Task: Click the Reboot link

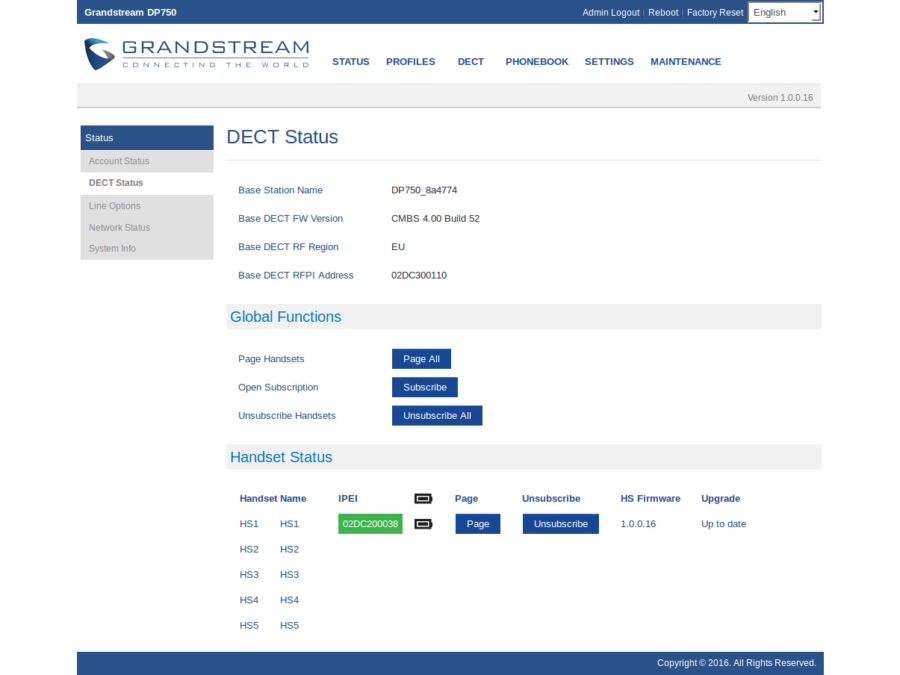Action: point(663,13)
